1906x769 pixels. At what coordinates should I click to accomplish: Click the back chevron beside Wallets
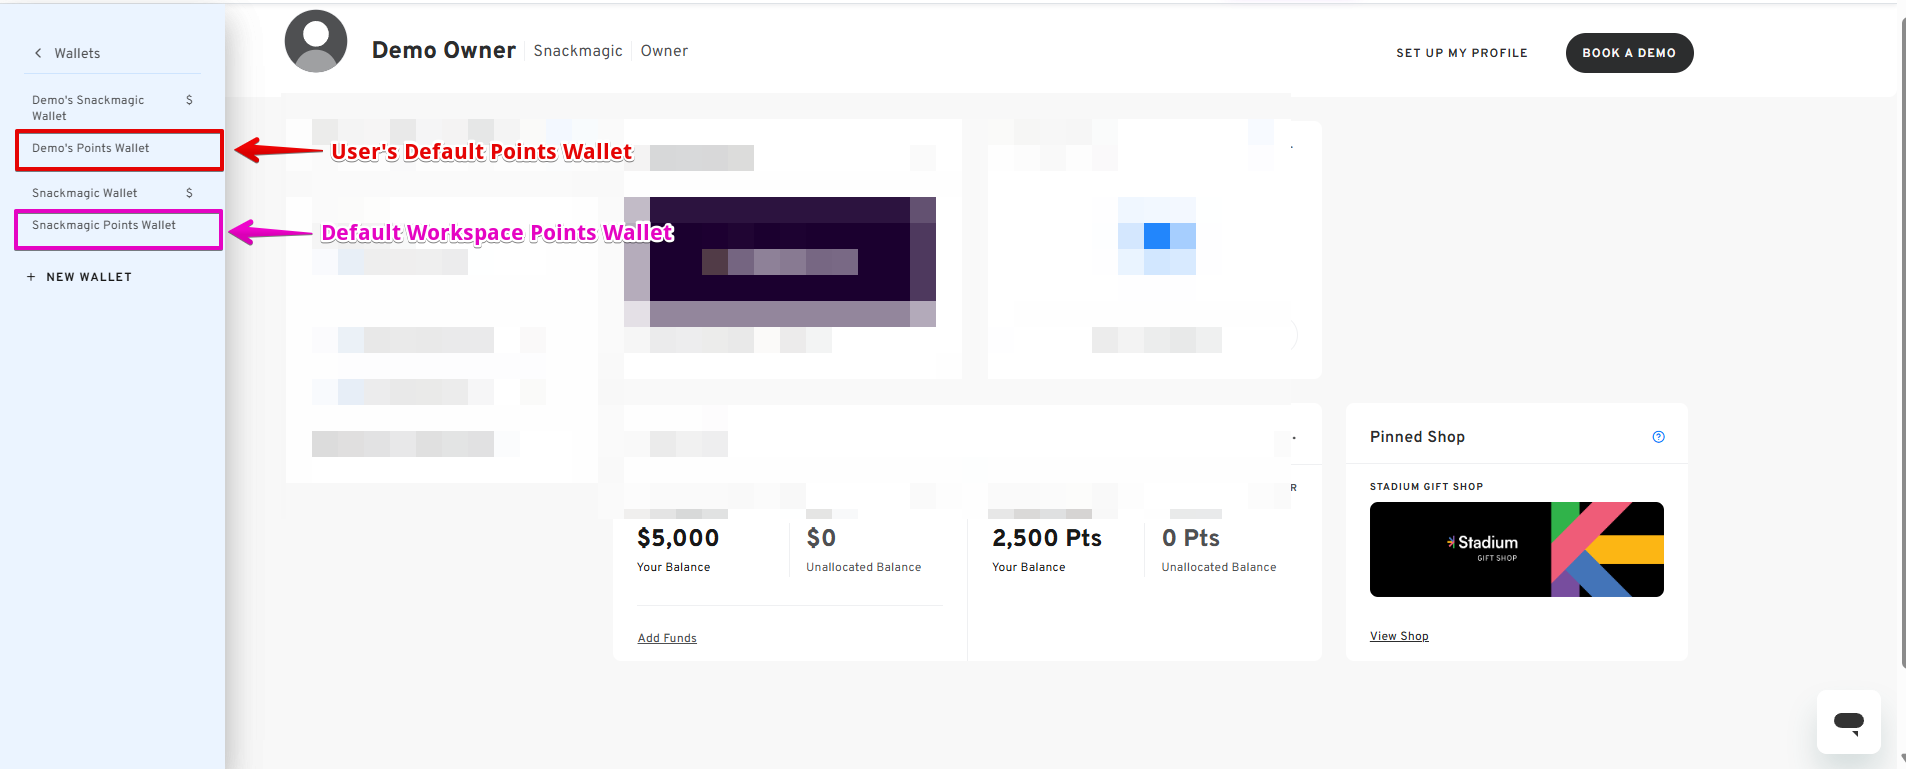tap(38, 53)
